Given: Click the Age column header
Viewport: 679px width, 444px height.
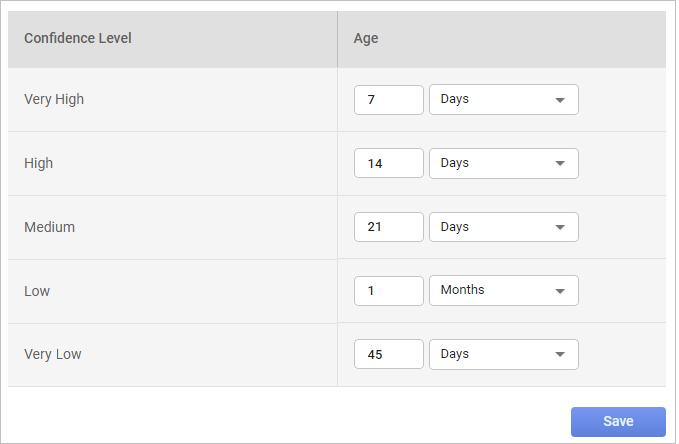Looking at the screenshot, I should tap(366, 39).
